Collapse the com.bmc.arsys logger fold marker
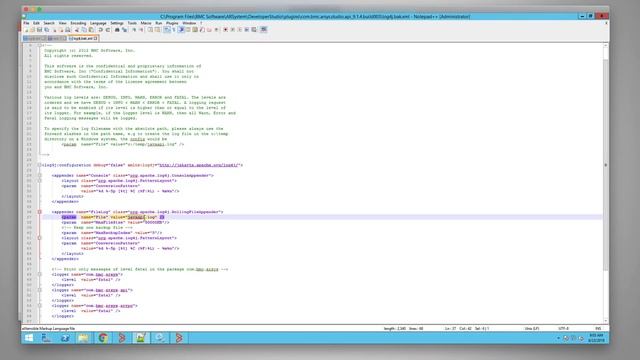Viewport: 640px width, 360px height. [40, 274]
